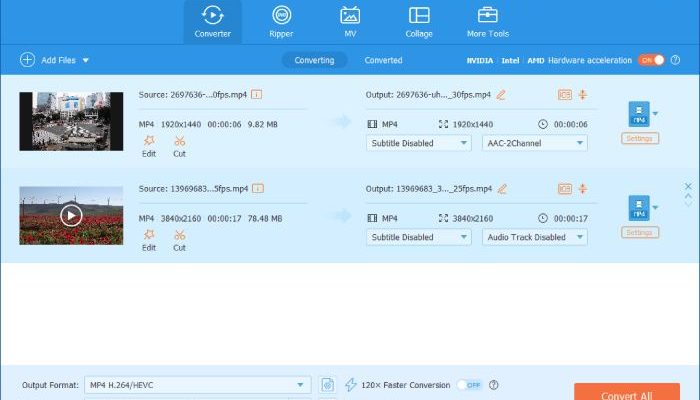The height and width of the screenshot is (400, 700).
Task: Open metadata editor for 2697636 output
Action: 565,95
